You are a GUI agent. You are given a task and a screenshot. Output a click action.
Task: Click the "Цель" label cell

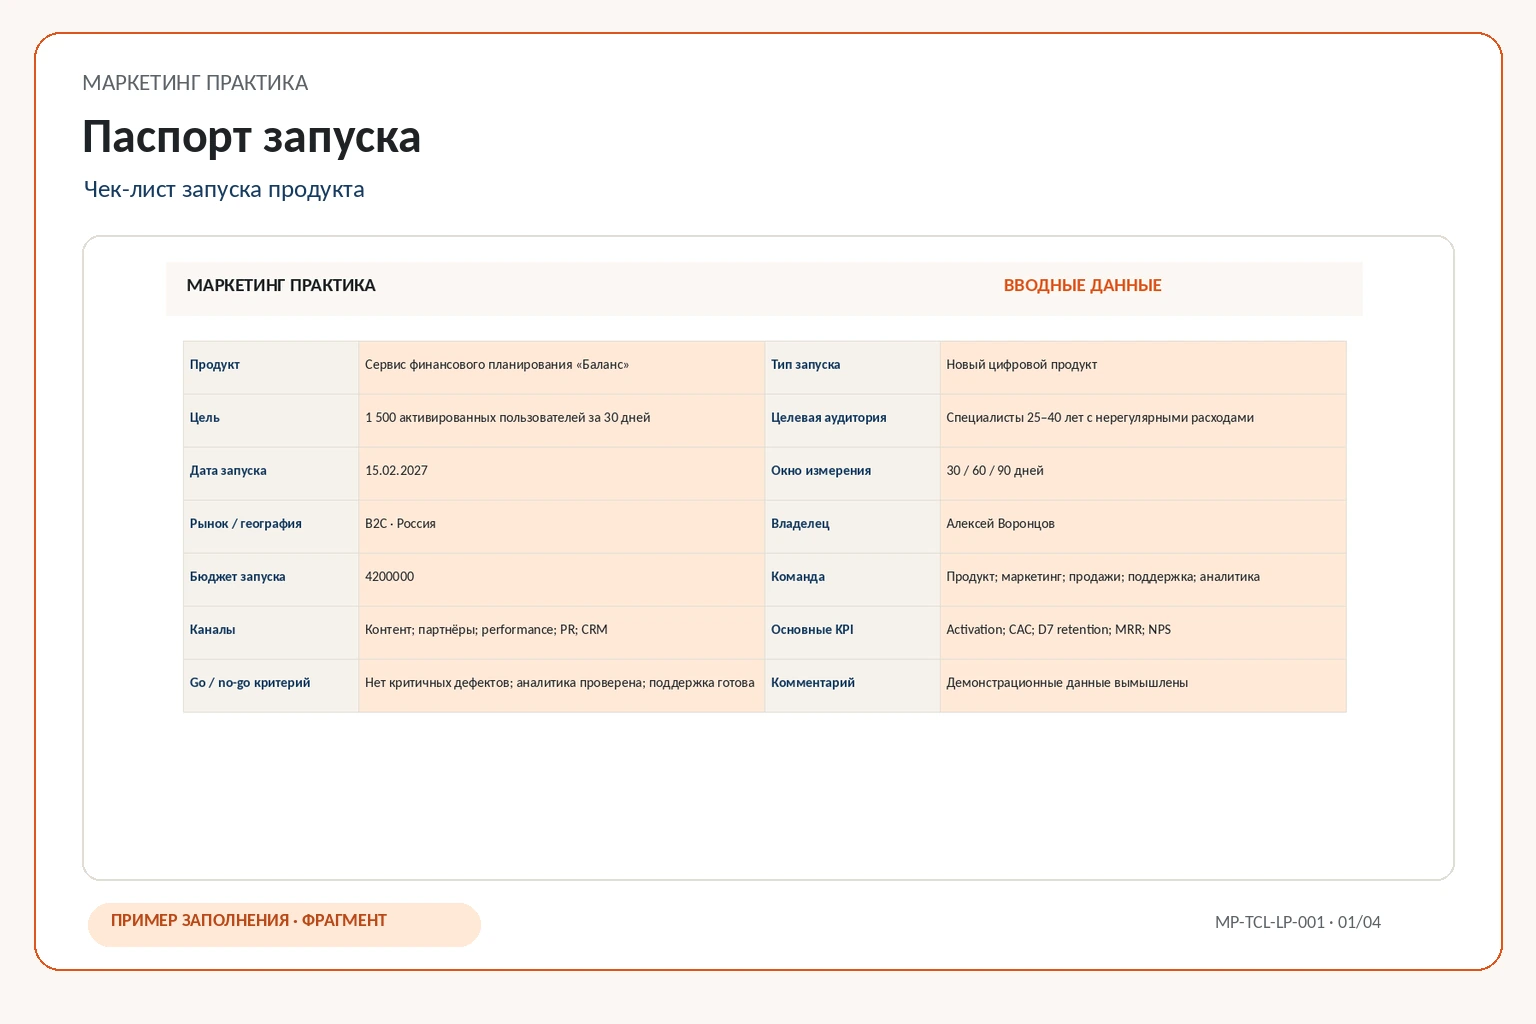(x=271, y=420)
